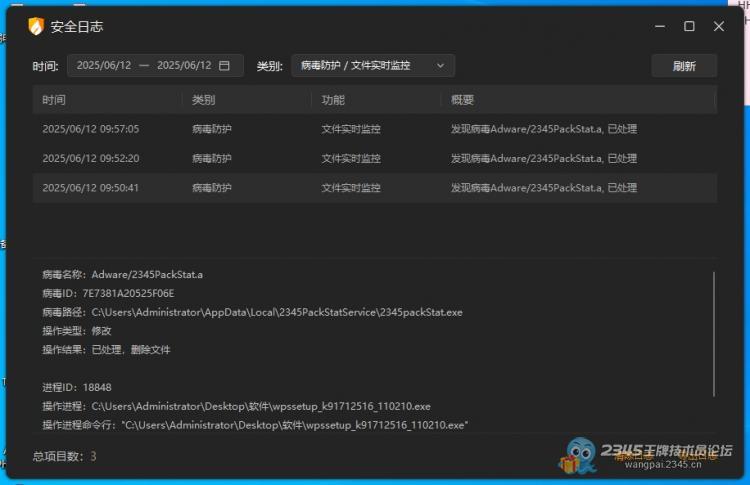Screen dimensions: 750x485
Task: Click the 操作结果: 已处理, 删除文件 line
Action: click(106, 350)
